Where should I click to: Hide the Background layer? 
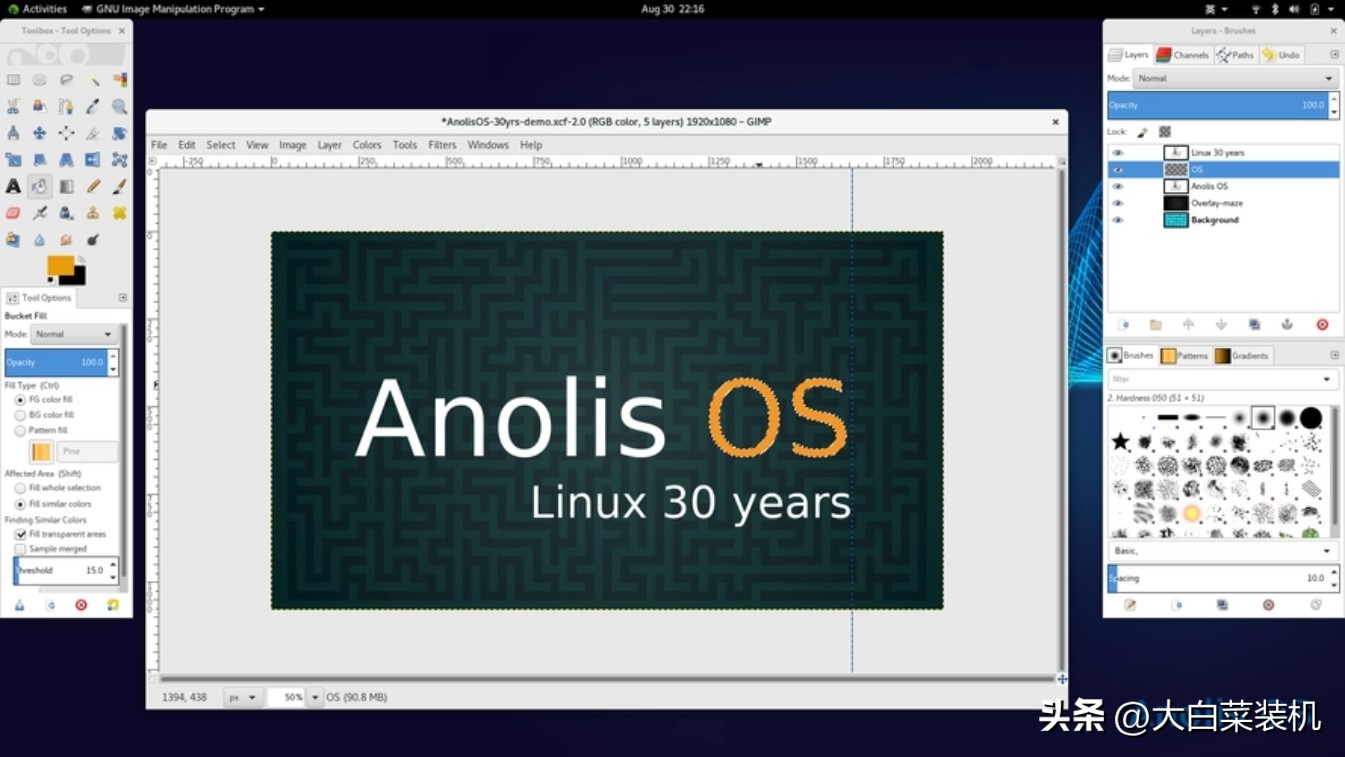click(1117, 220)
